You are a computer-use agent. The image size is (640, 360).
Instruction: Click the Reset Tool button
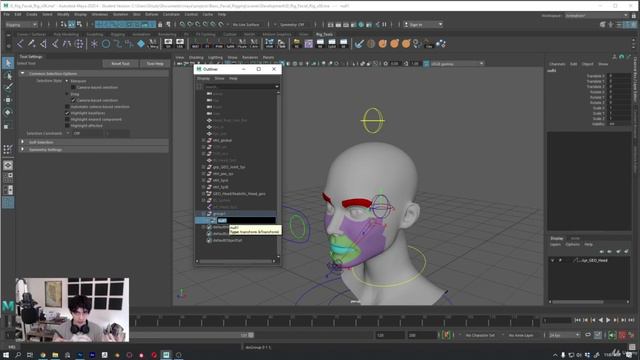tap(120, 64)
